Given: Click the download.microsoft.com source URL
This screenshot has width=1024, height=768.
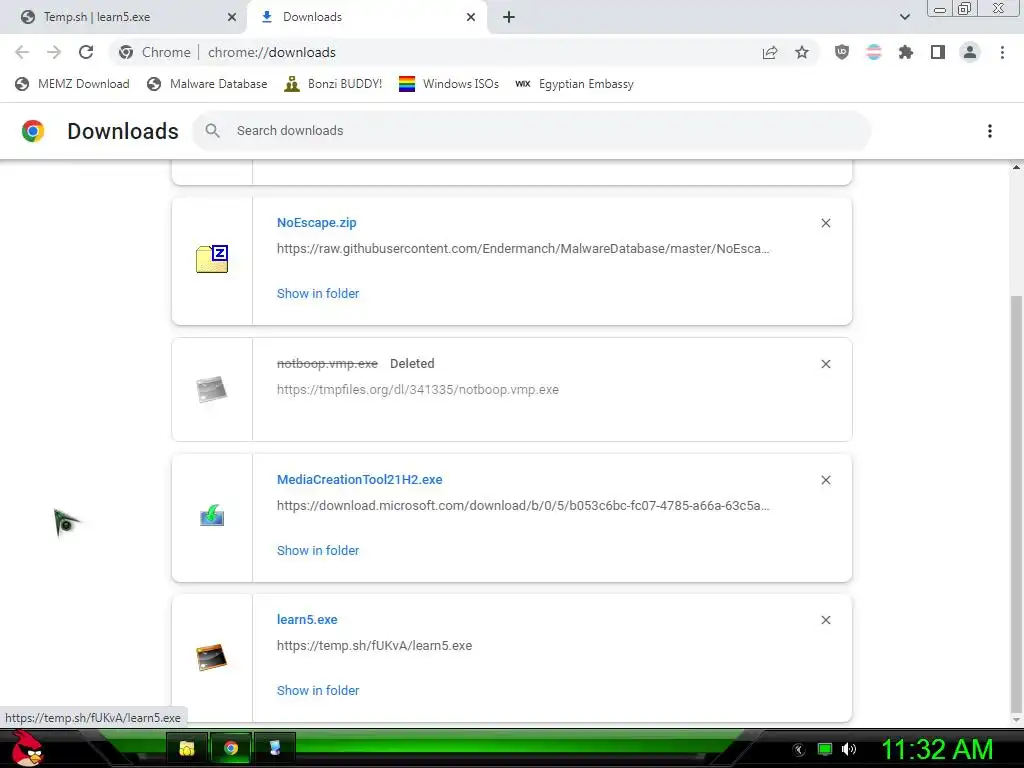Looking at the screenshot, I should point(523,506).
